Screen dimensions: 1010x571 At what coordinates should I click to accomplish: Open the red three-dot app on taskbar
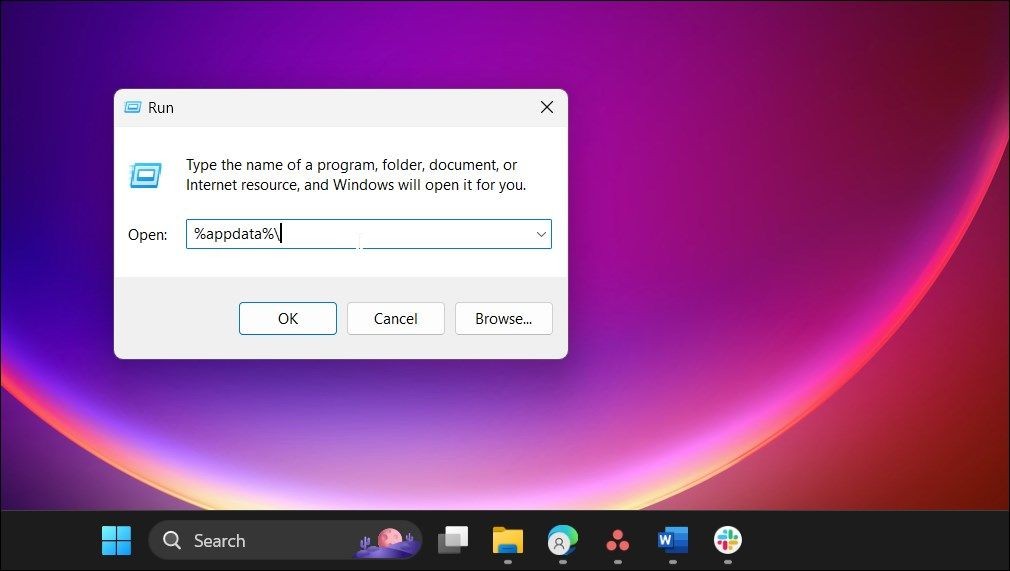click(618, 541)
